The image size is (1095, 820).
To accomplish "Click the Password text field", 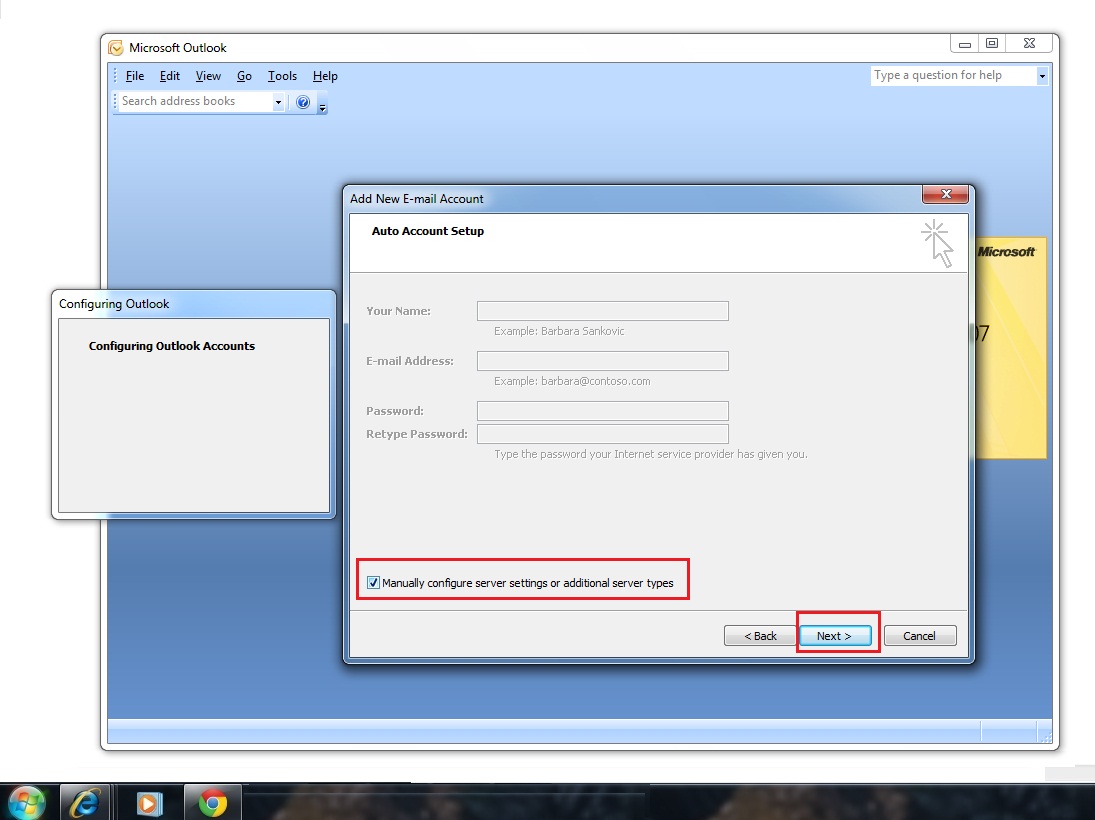I will pyautogui.click(x=603, y=411).
